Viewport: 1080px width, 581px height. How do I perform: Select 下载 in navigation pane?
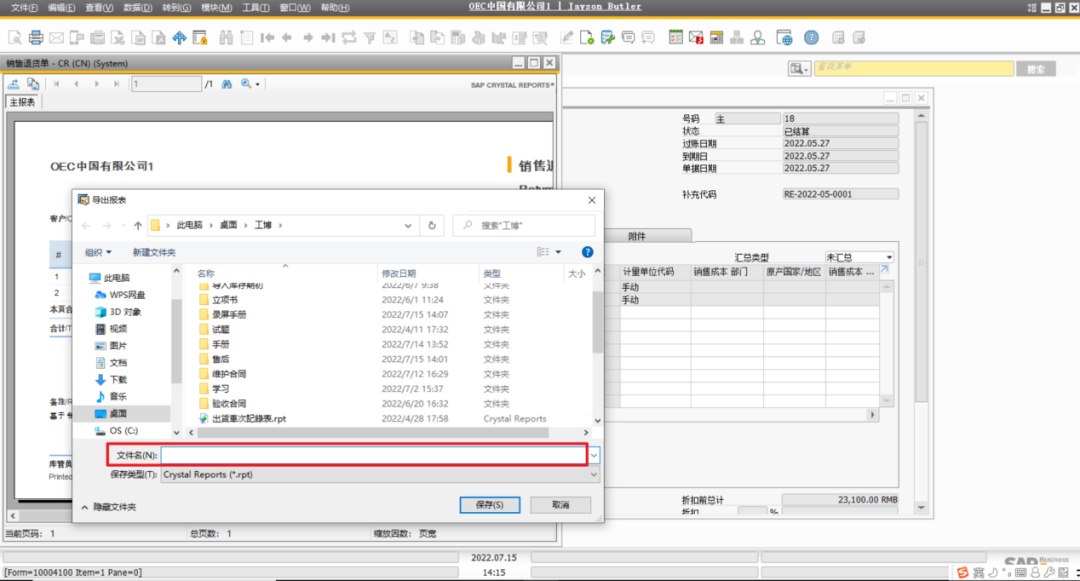point(118,380)
